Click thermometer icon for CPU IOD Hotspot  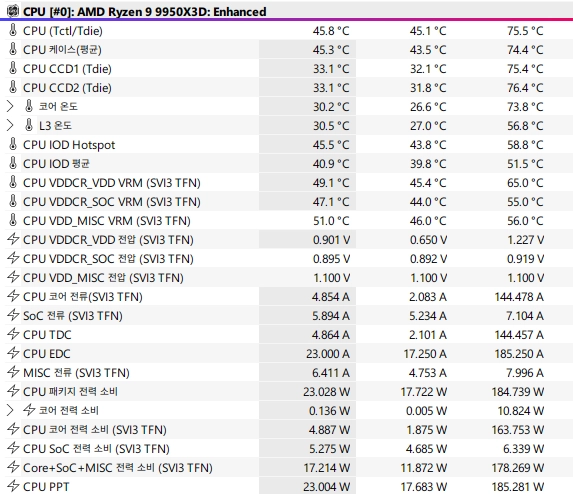tap(13, 144)
